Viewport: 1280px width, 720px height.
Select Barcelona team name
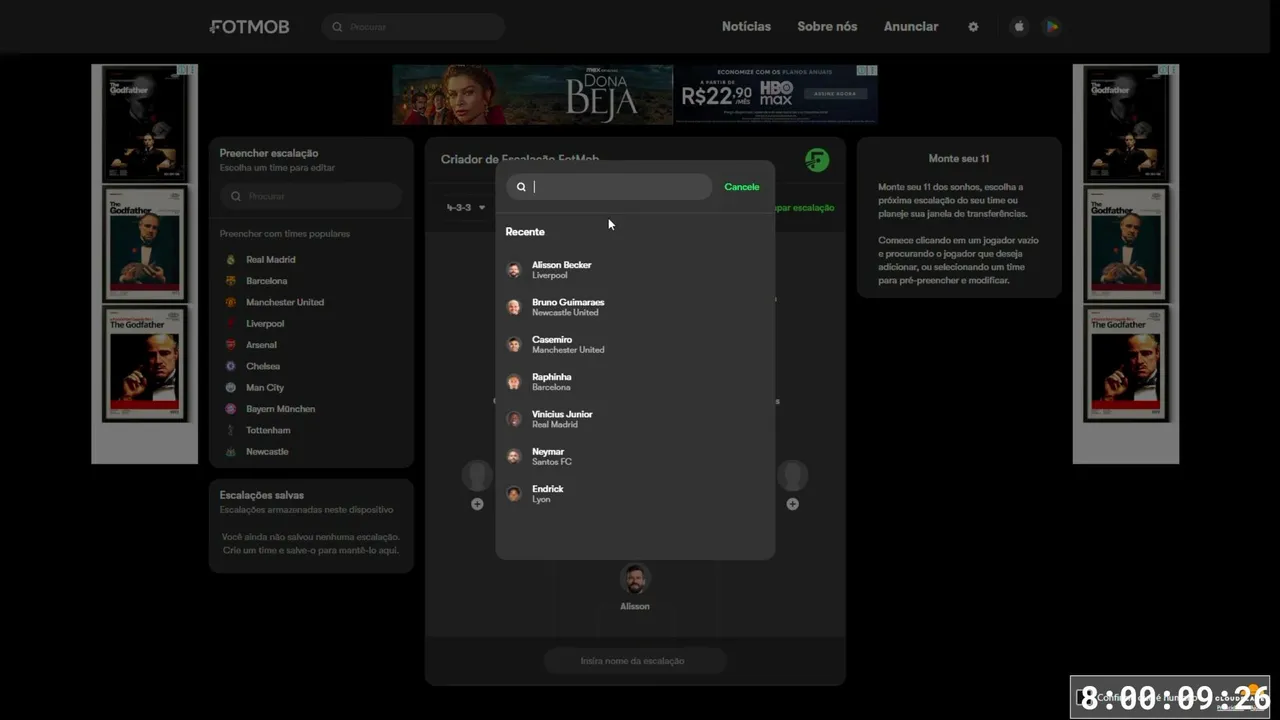(x=267, y=281)
